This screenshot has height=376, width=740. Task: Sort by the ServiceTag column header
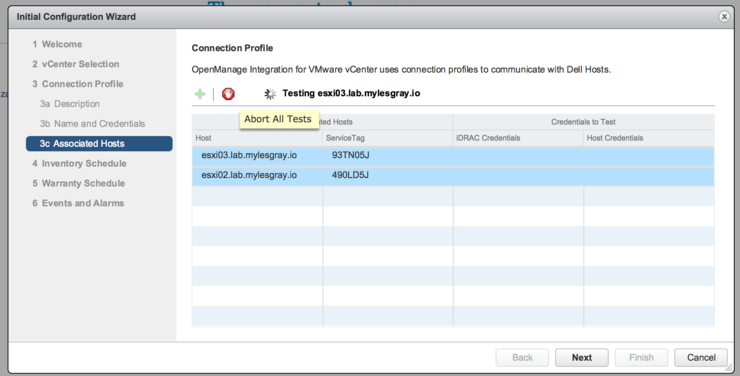tap(387, 138)
